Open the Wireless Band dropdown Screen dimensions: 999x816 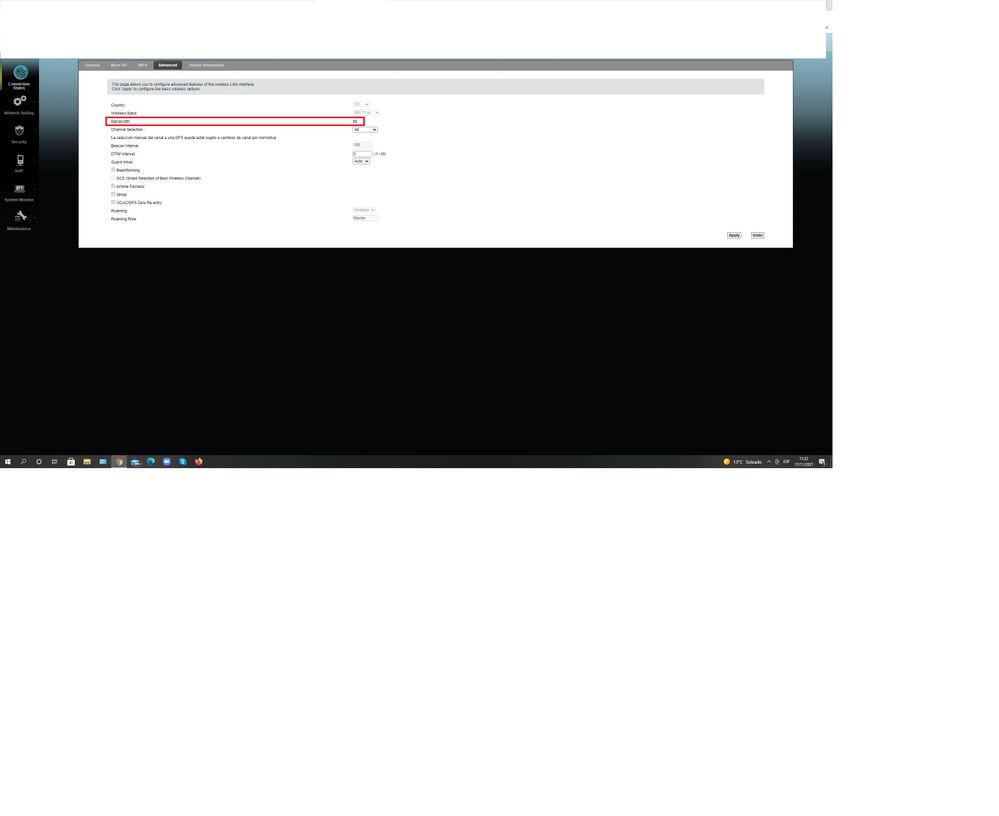[366, 112]
